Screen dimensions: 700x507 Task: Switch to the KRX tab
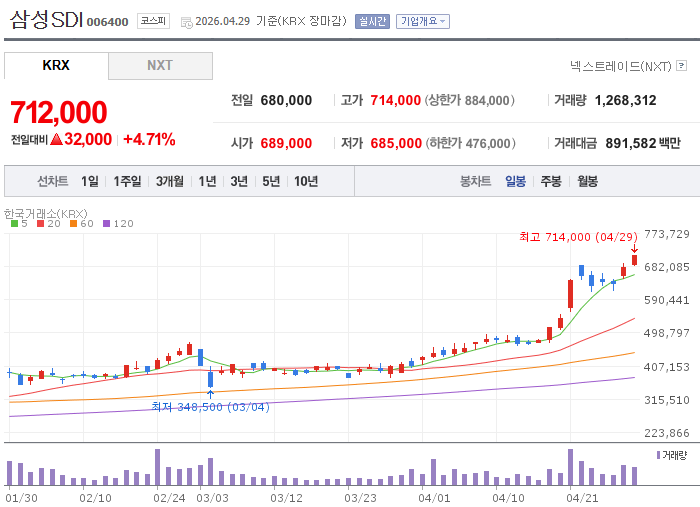click(56, 65)
